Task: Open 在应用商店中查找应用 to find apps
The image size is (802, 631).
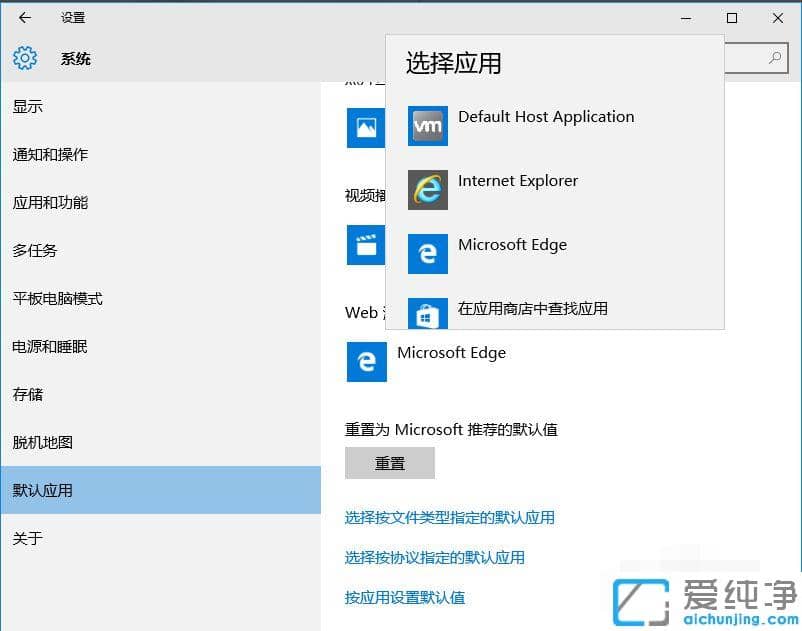Action: pyautogui.click(x=532, y=309)
